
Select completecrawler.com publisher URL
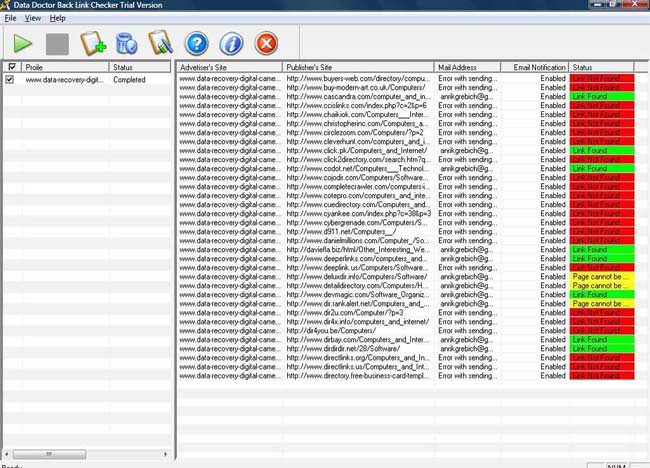pyautogui.click(x=358, y=187)
